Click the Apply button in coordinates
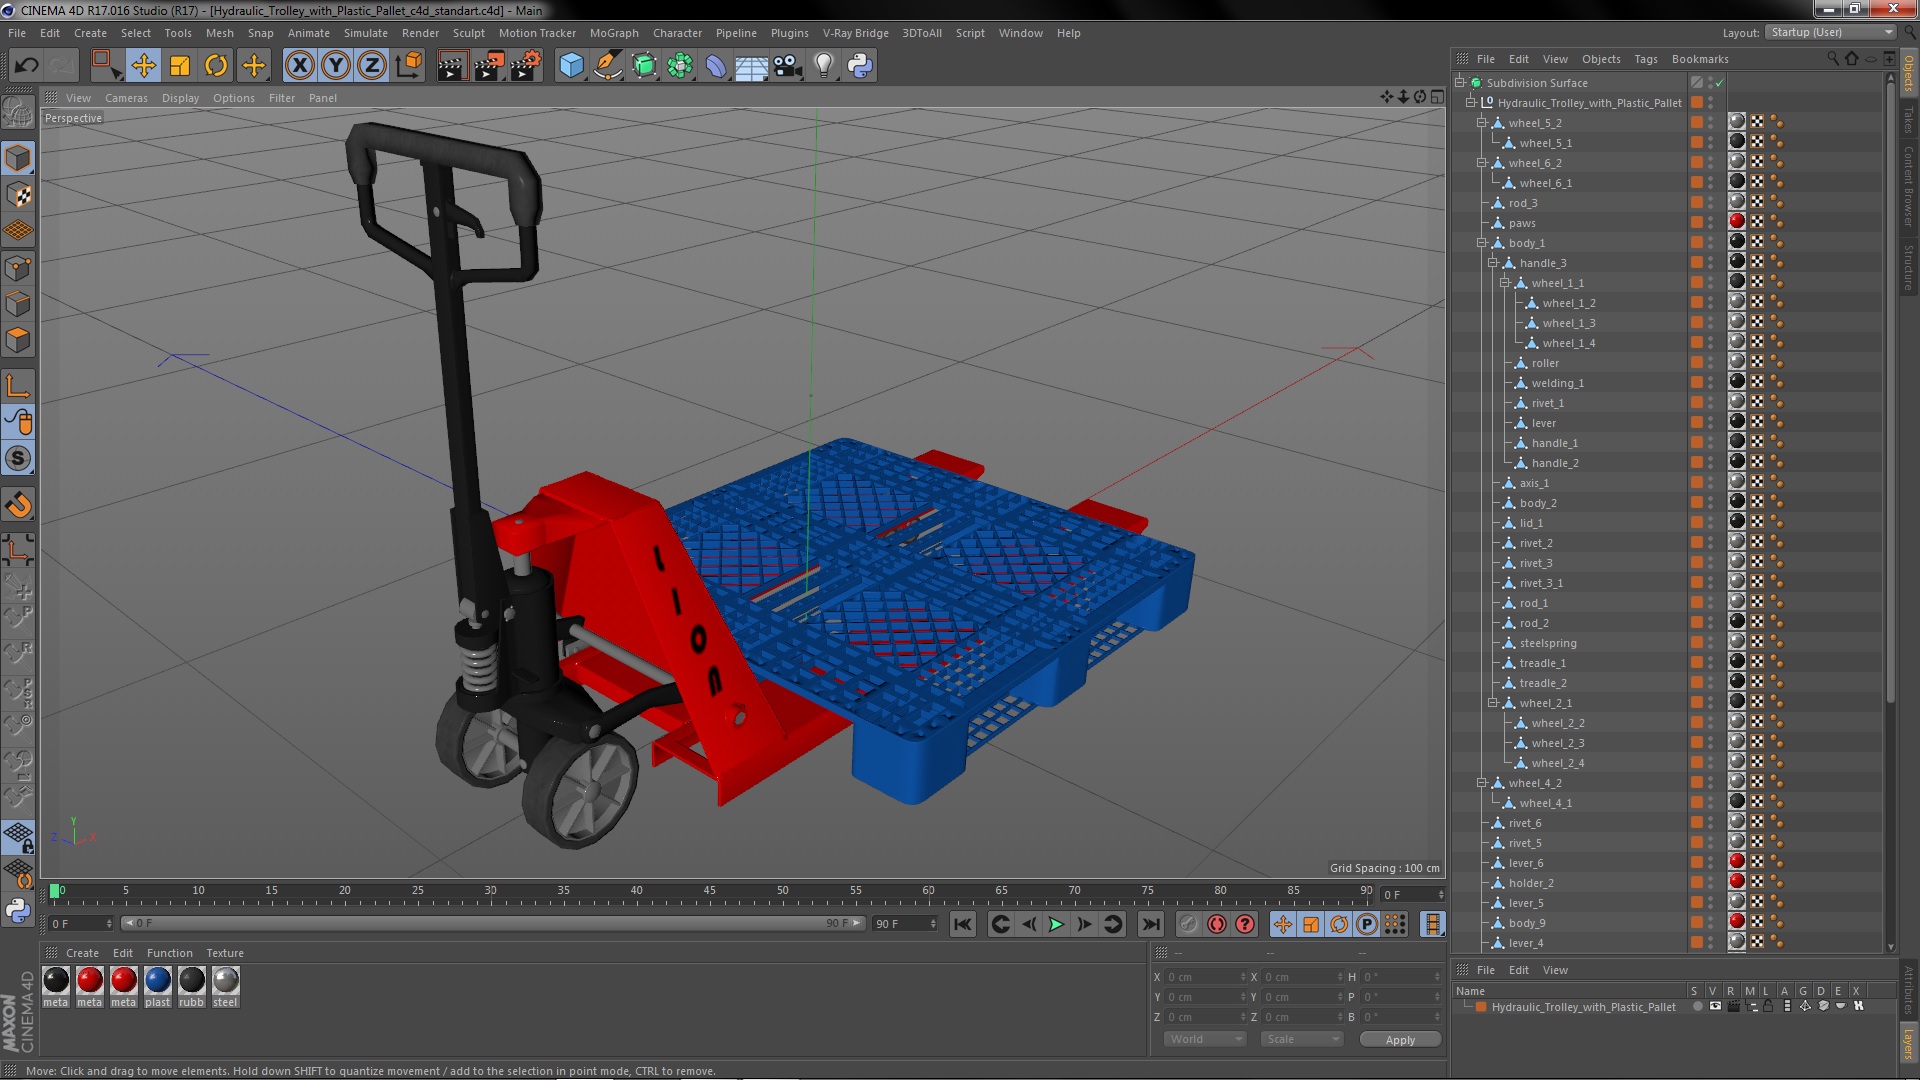Viewport: 1920px width, 1080px height. tap(1400, 1039)
